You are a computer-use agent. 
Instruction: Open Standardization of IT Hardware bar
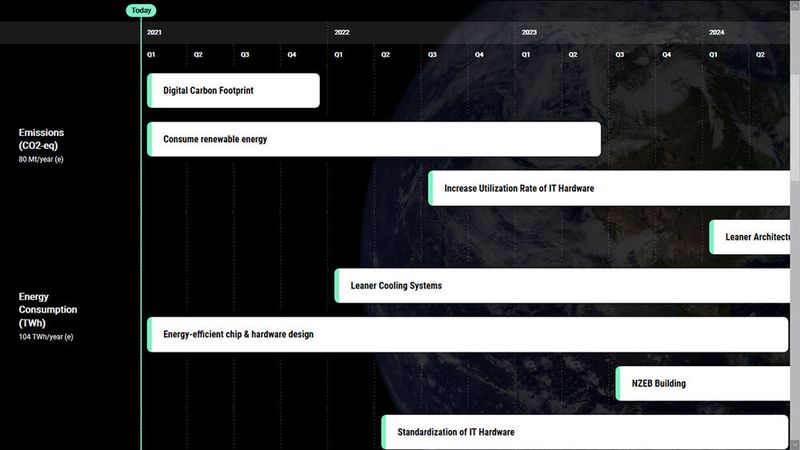pyautogui.click(x=585, y=432)
